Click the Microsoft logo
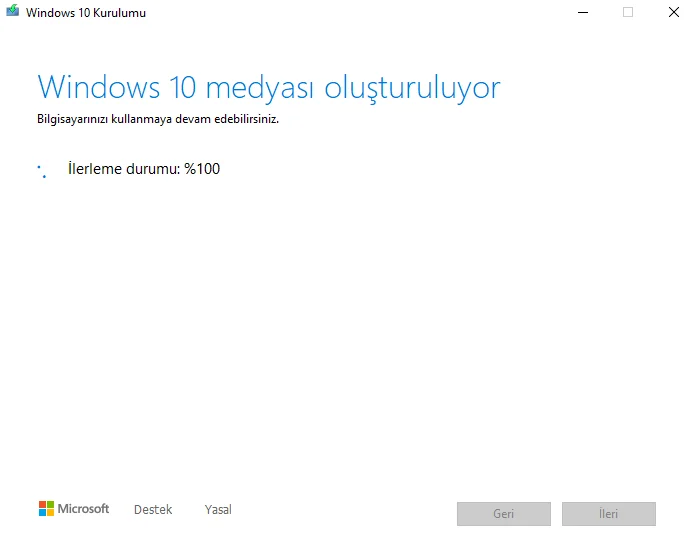The image size is (685, 548). pos(74,508)
